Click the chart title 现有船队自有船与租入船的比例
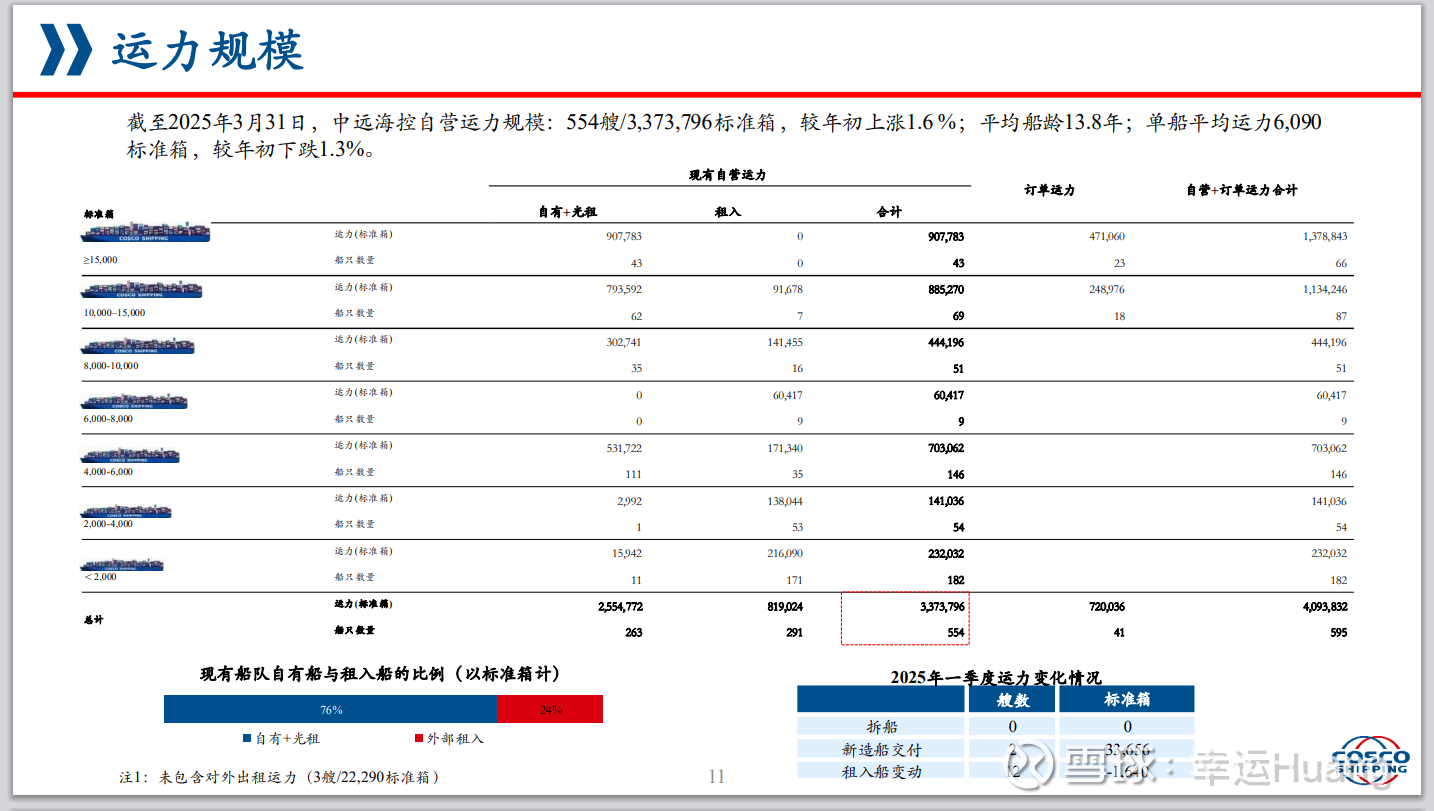This screenshot has width=1434, height=811. (x=380, y=674)
